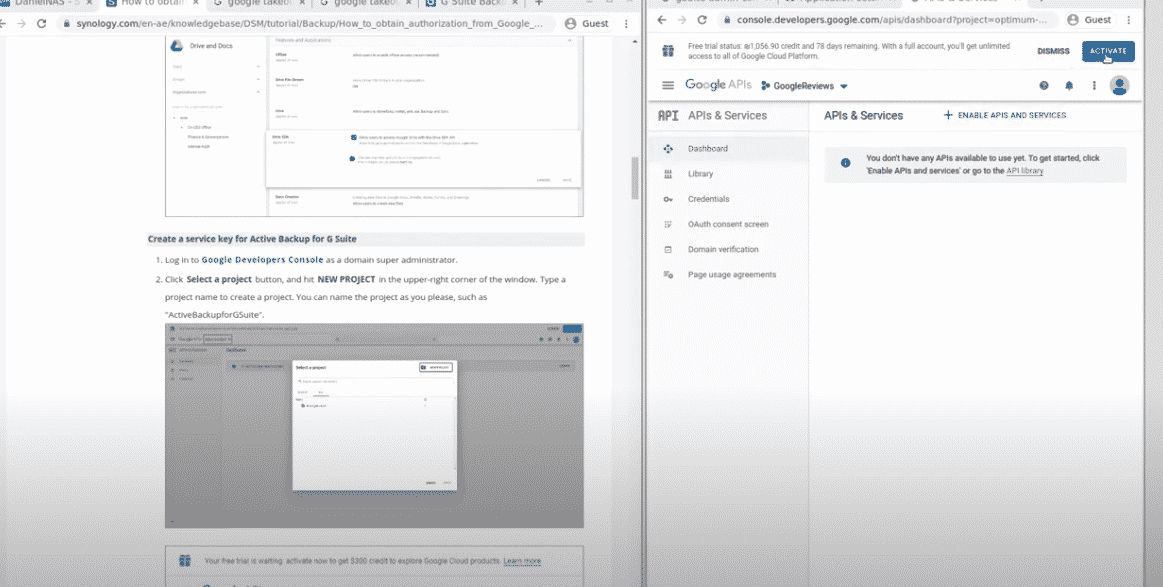Image resolution: width=1163 pixels, height=587 pixels.
Task: Click Enable APIs and Services
Action: 1004,115
